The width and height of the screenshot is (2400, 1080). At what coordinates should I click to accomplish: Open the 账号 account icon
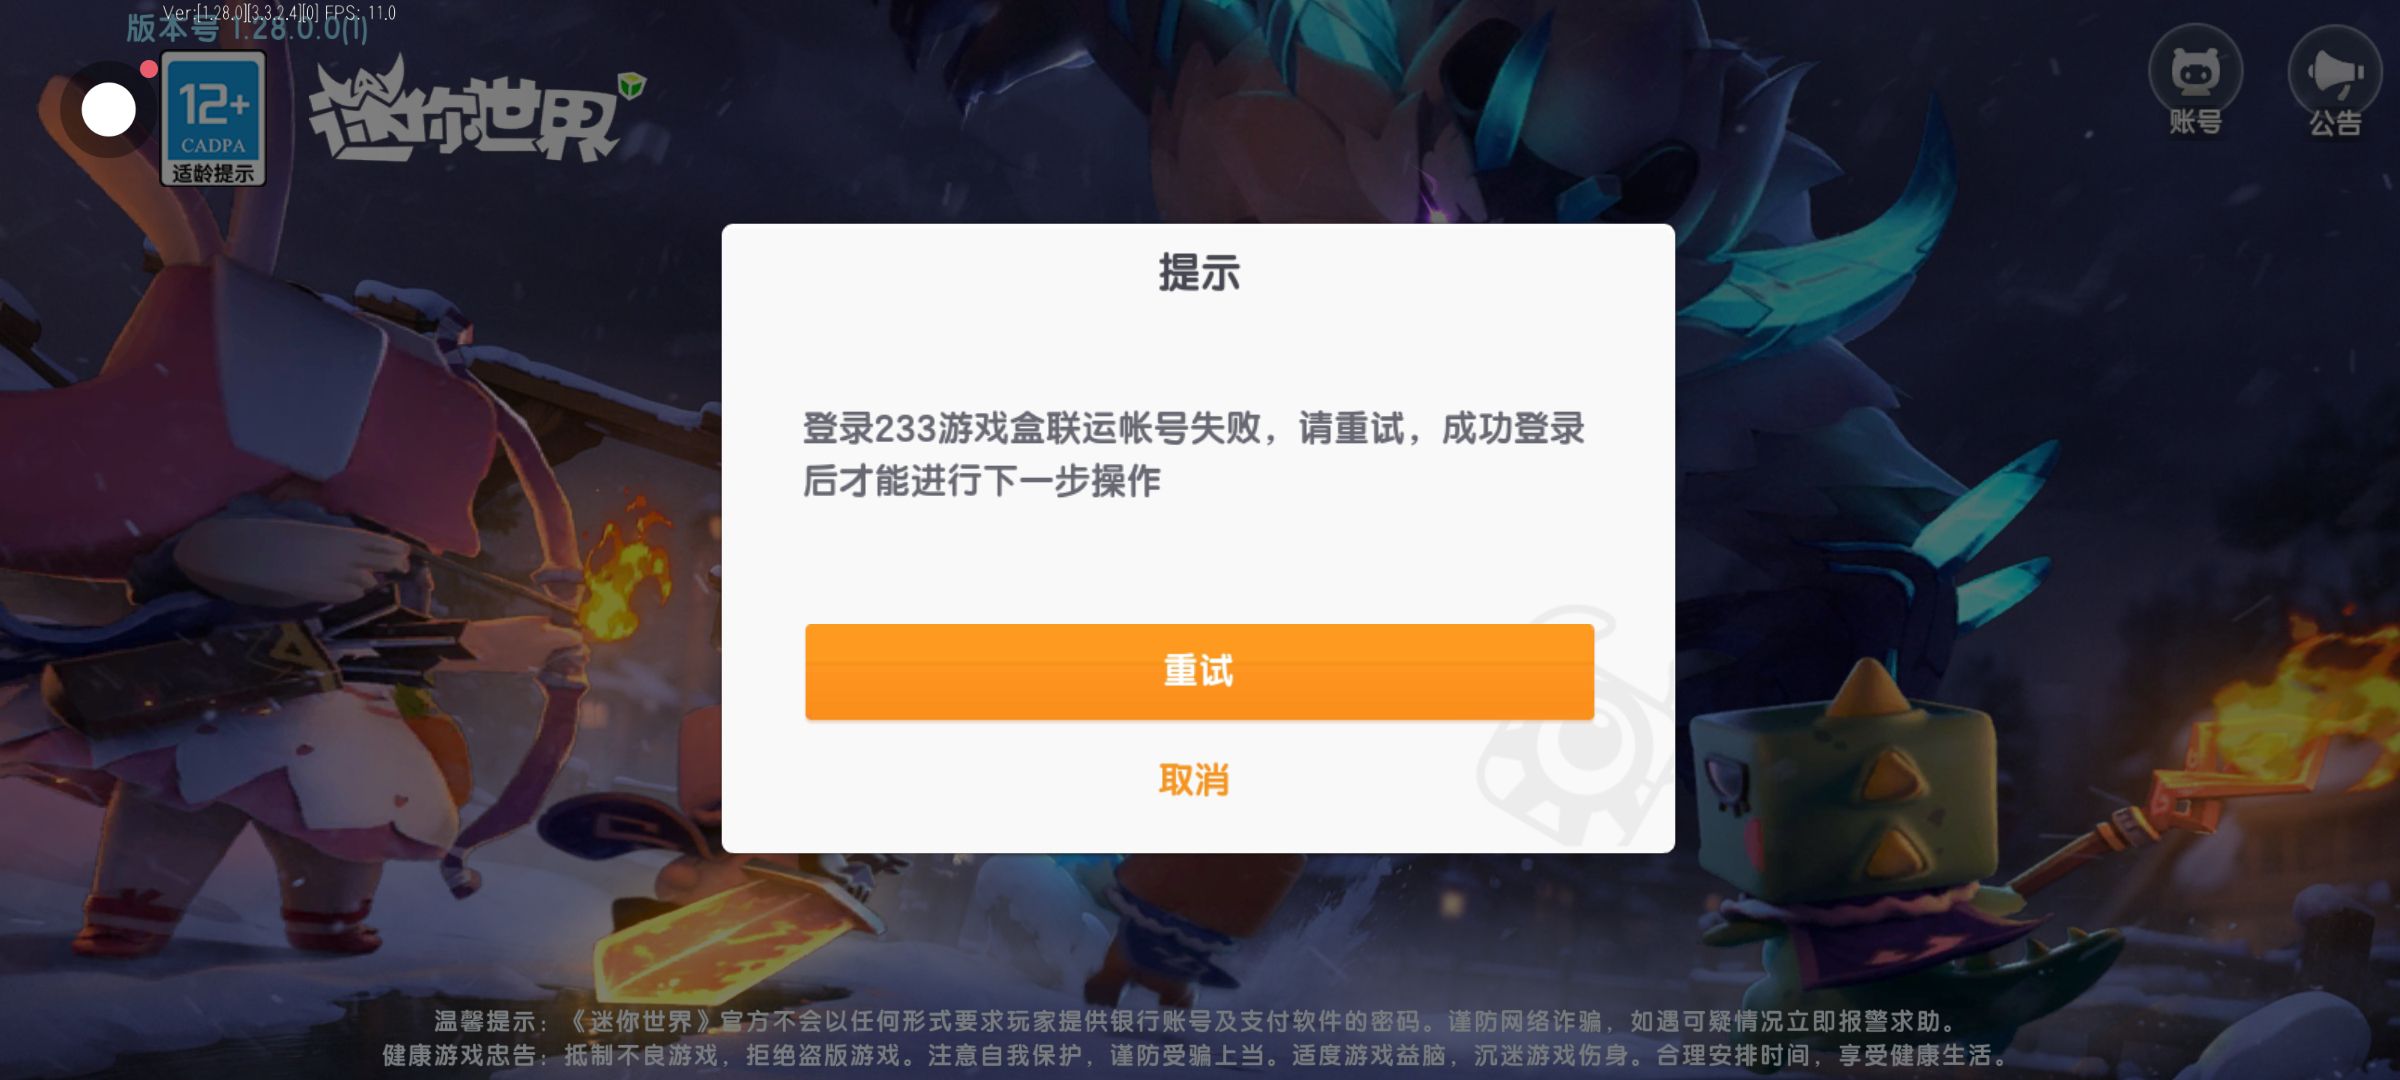click(x=2195, y=82)
